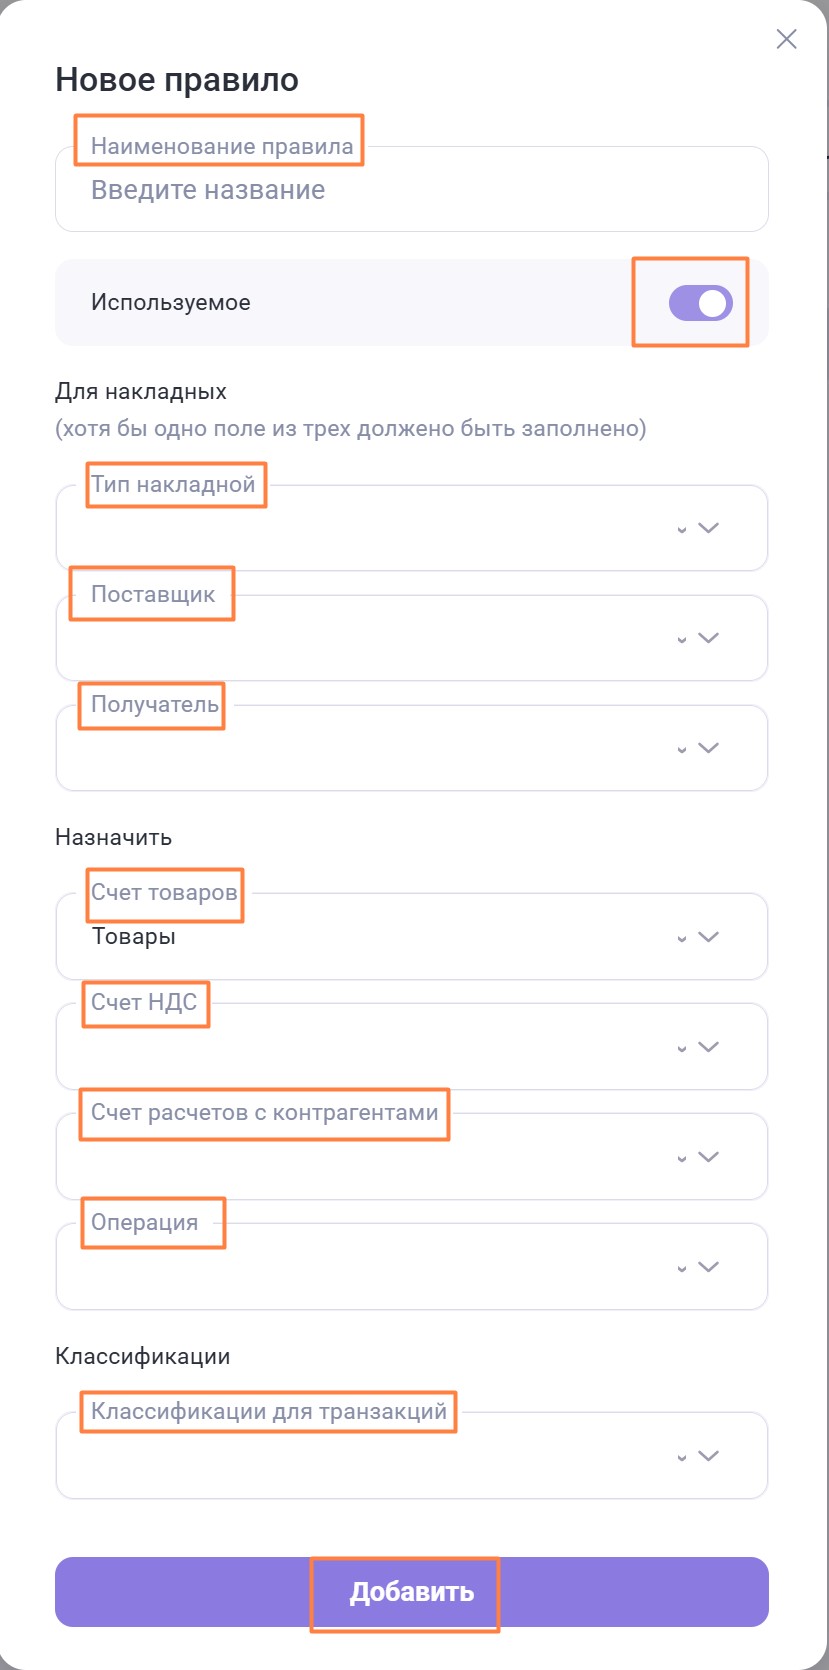Focus the Счет НДС selection field
Image resolution: width=829 pixels, height=1670 pixels.
(360, 1049)
